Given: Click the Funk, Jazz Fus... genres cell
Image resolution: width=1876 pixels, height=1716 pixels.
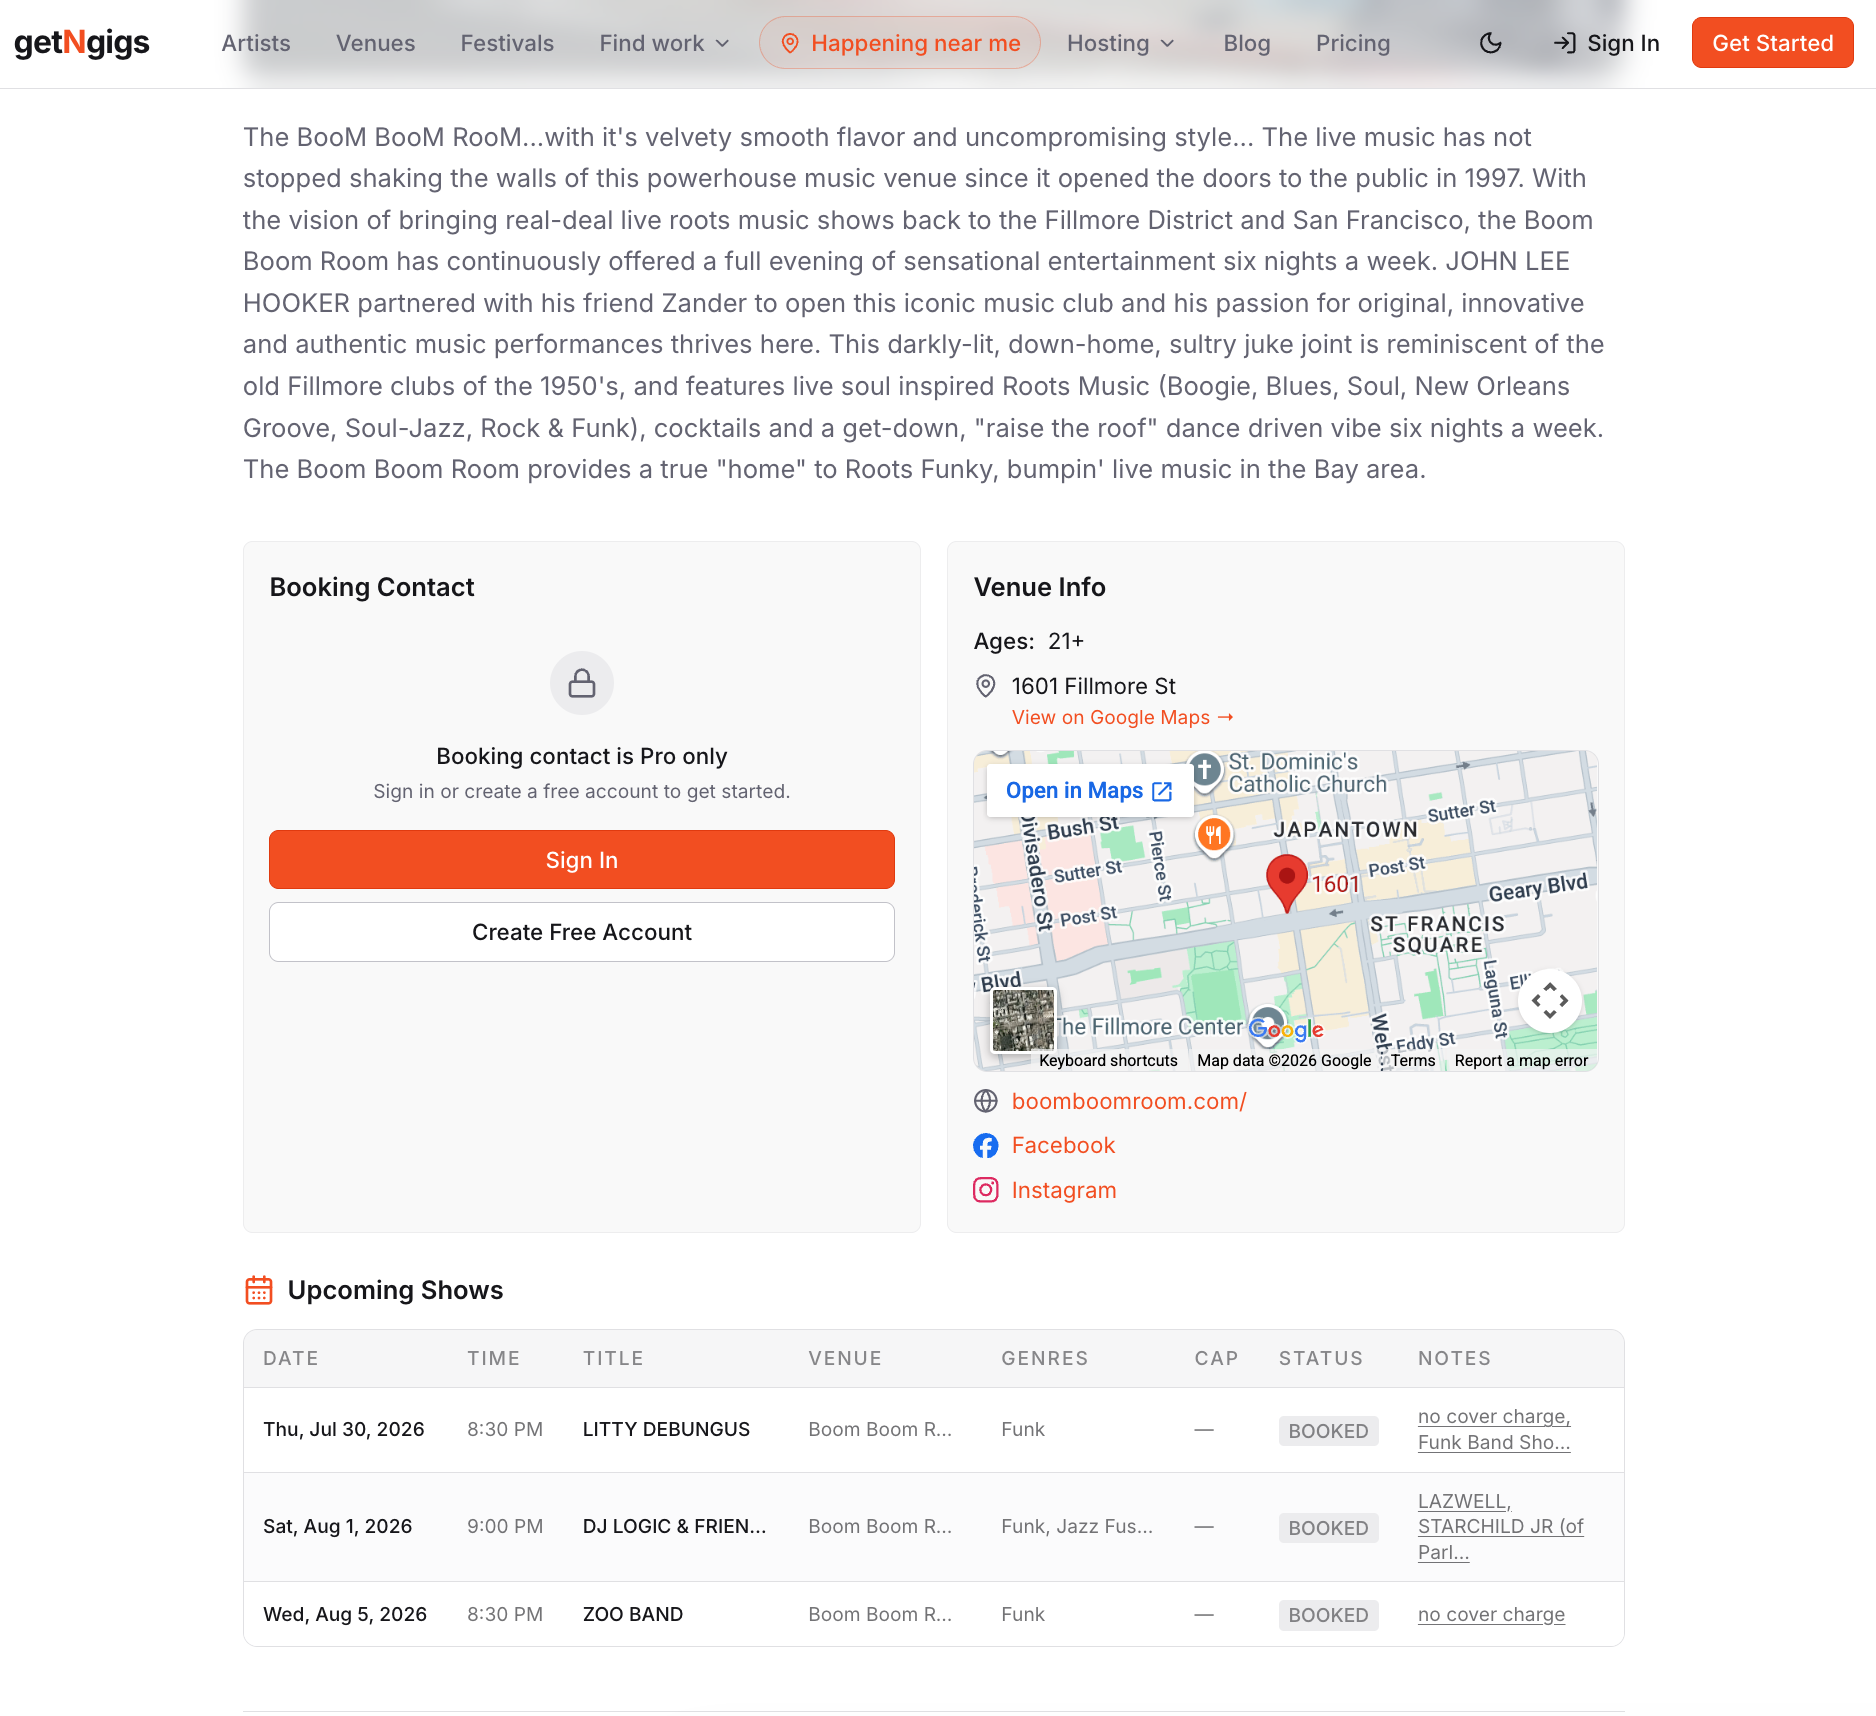Looking at the screenshot, I should coord(1077,1527).
